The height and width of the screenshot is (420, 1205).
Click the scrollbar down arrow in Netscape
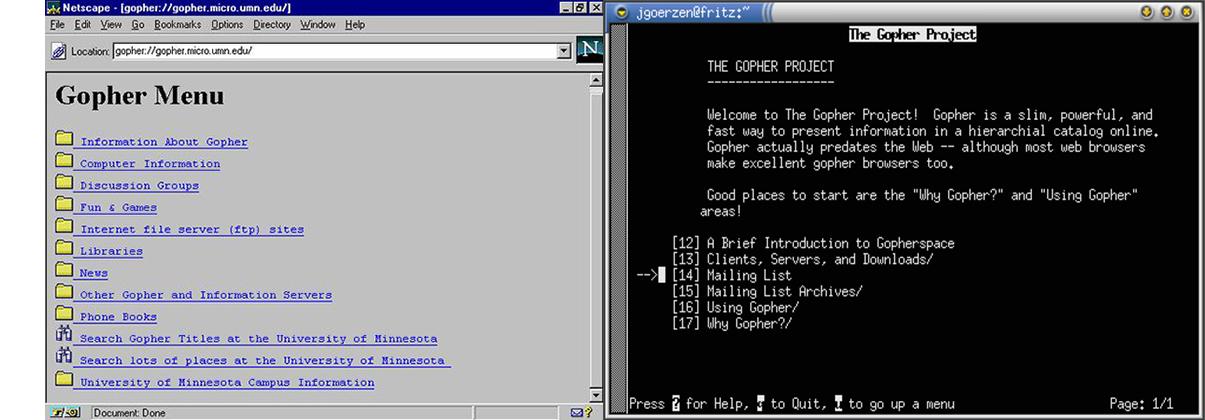pyautogui.click(x=597, y=397)
